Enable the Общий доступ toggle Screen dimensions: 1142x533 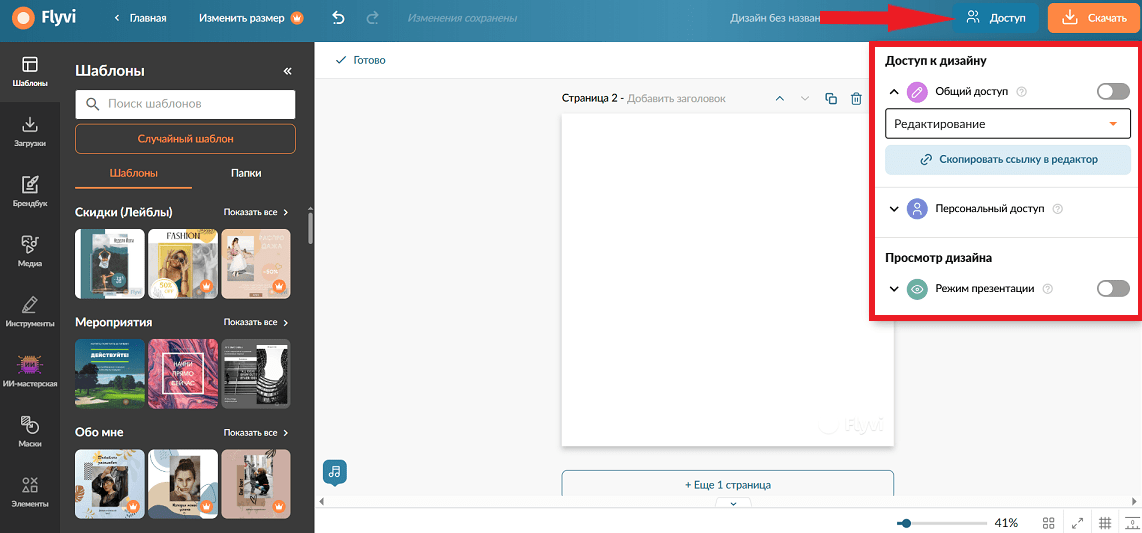tap(1114, 92)
